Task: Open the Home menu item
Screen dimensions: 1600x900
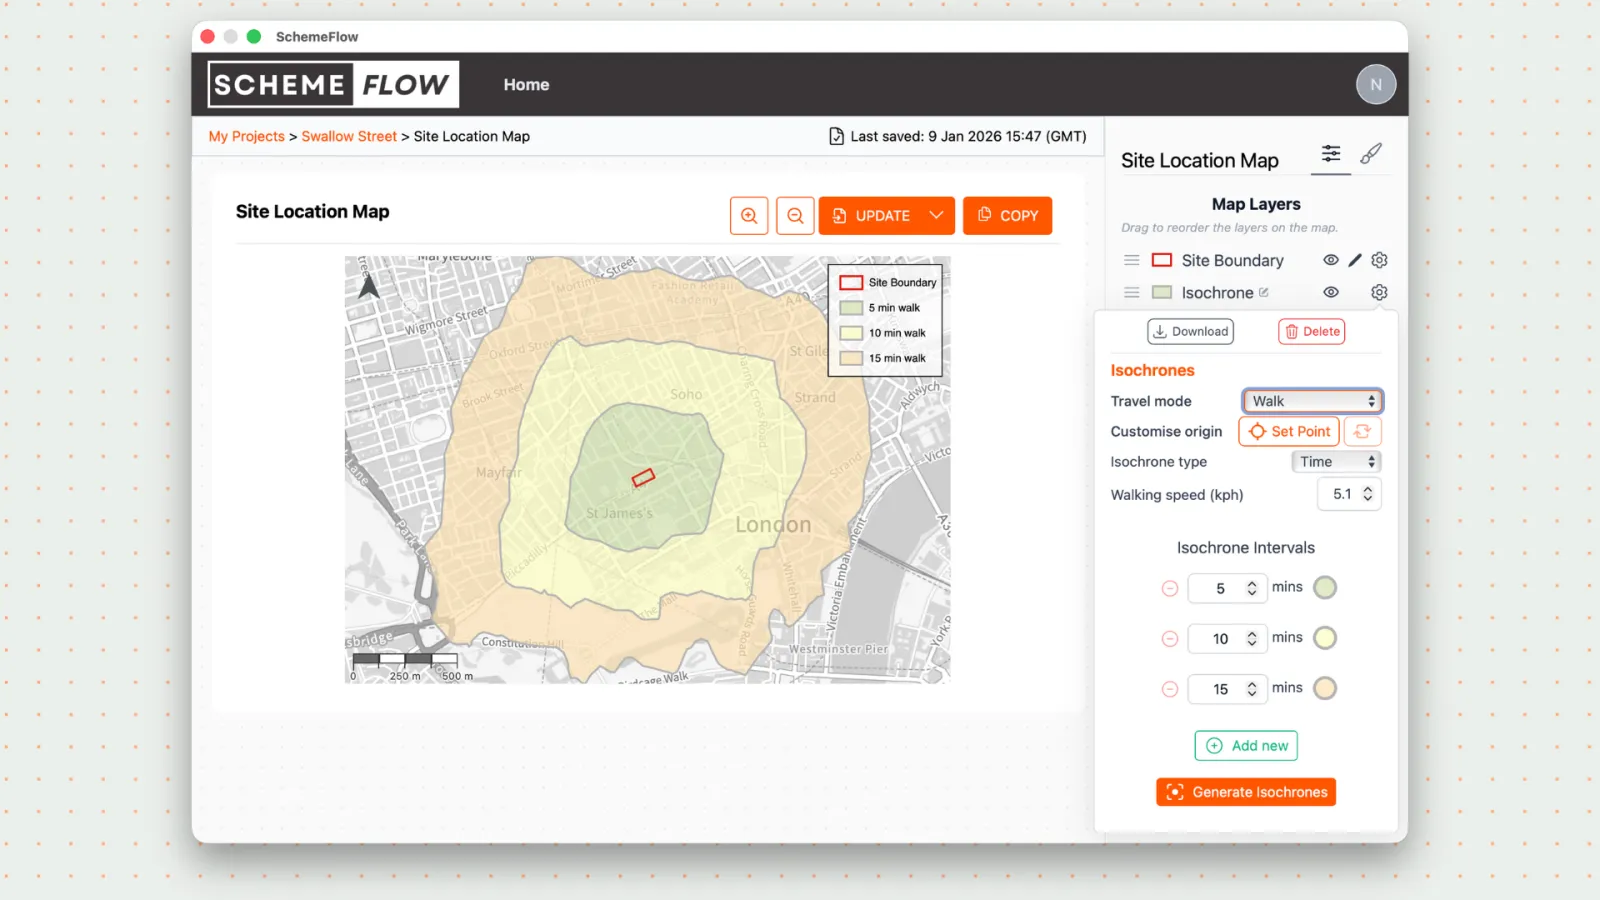Action: point(526,85)
